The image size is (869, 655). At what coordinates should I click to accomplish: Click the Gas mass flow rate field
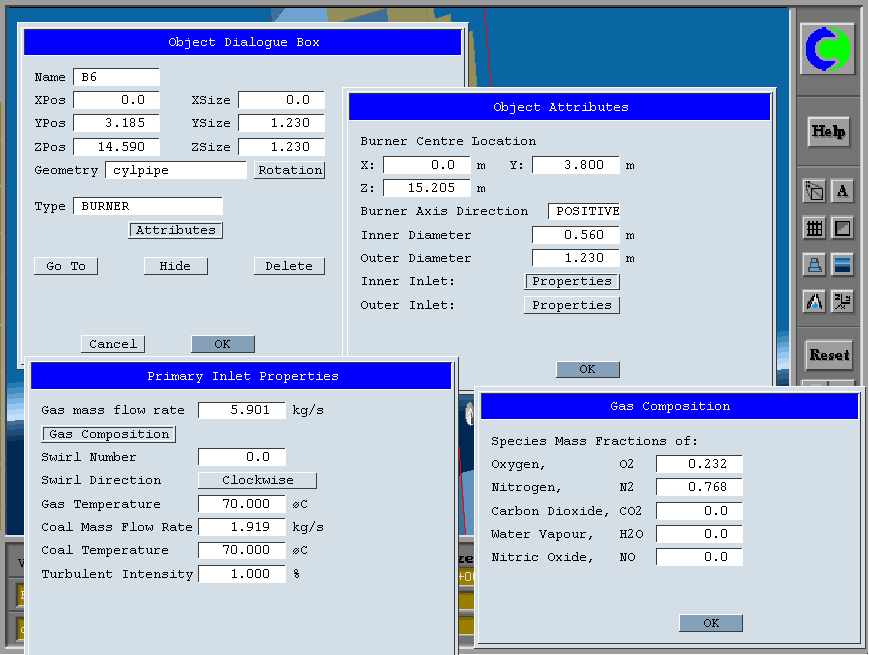(241, 411)
